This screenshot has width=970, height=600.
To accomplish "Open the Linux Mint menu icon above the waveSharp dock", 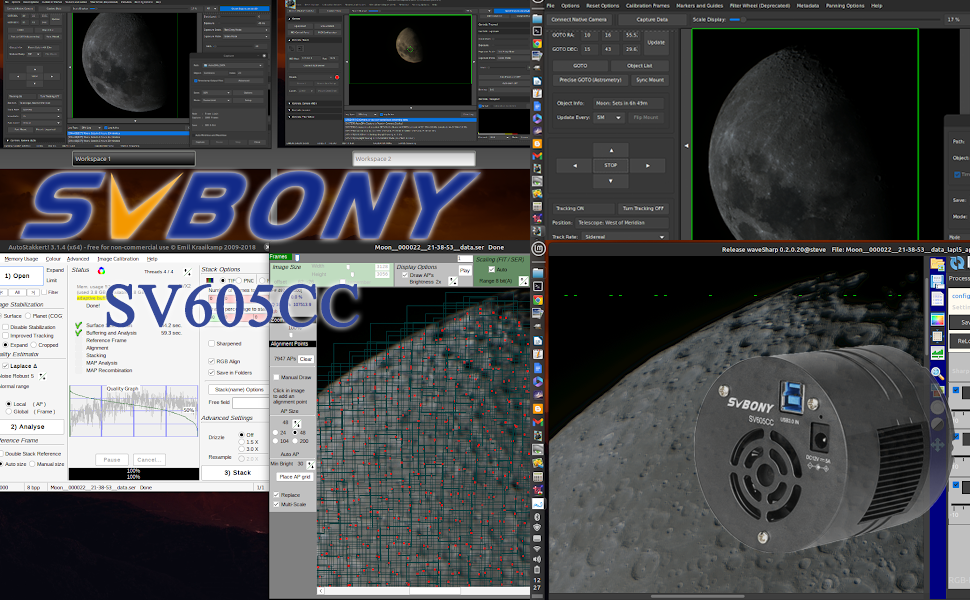I will (x=538, y=249).
